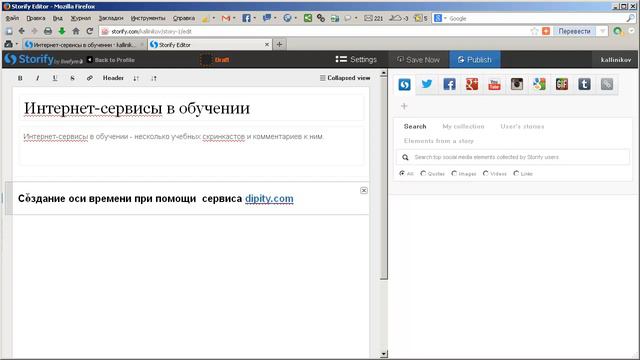
Task: Bookmark this page with star icon
Action: click(x=534, y=31)
